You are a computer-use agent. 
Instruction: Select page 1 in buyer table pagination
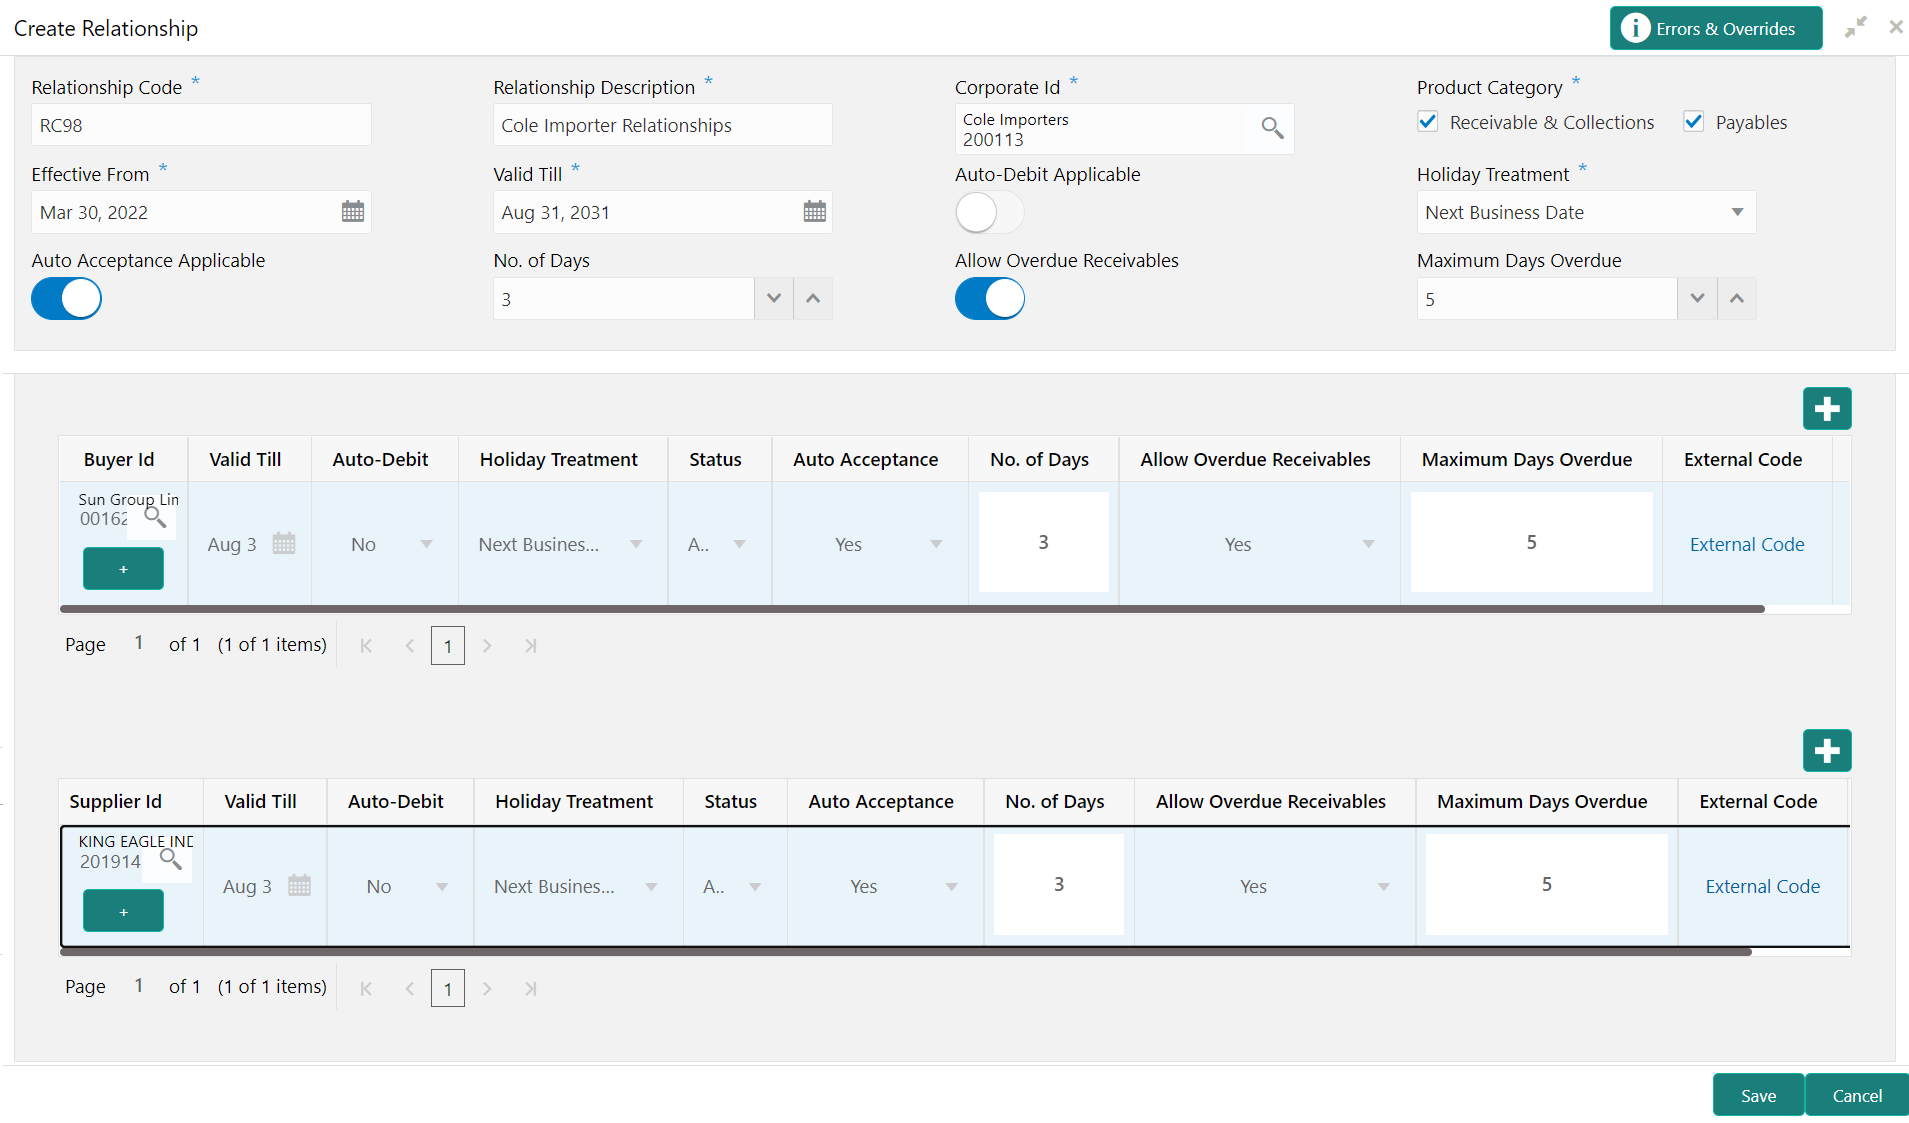click(x=448, y=646)
